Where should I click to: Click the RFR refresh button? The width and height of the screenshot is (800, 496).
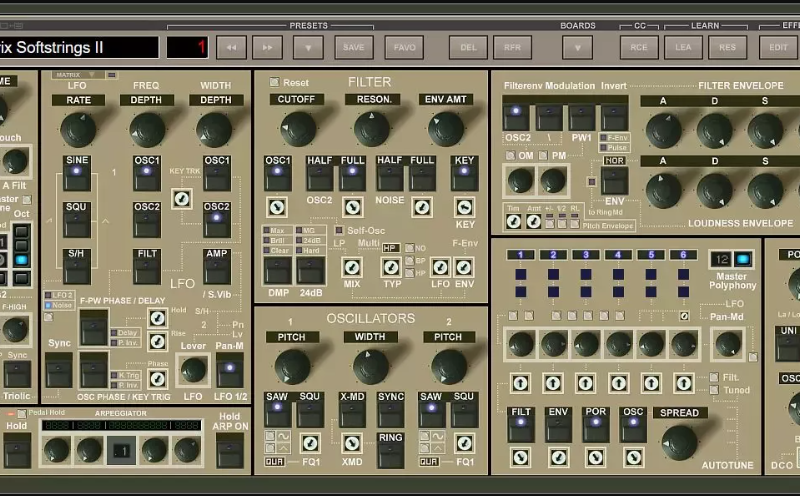512,47
